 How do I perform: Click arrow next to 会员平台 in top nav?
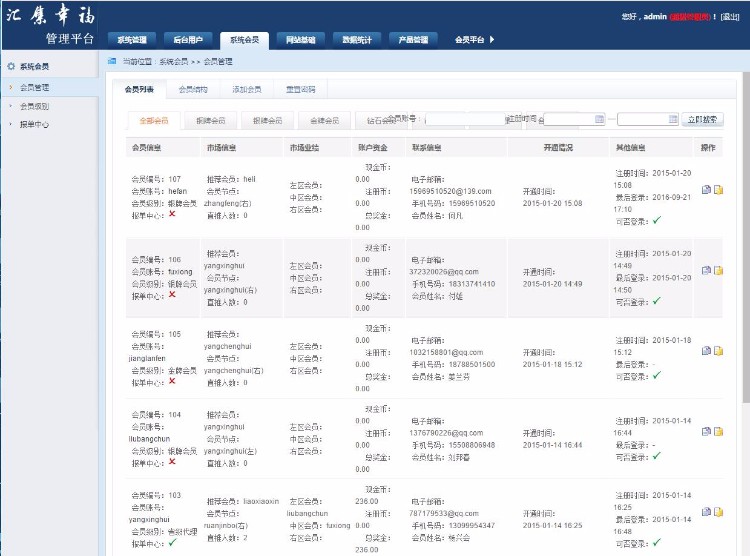coord(492,39)
